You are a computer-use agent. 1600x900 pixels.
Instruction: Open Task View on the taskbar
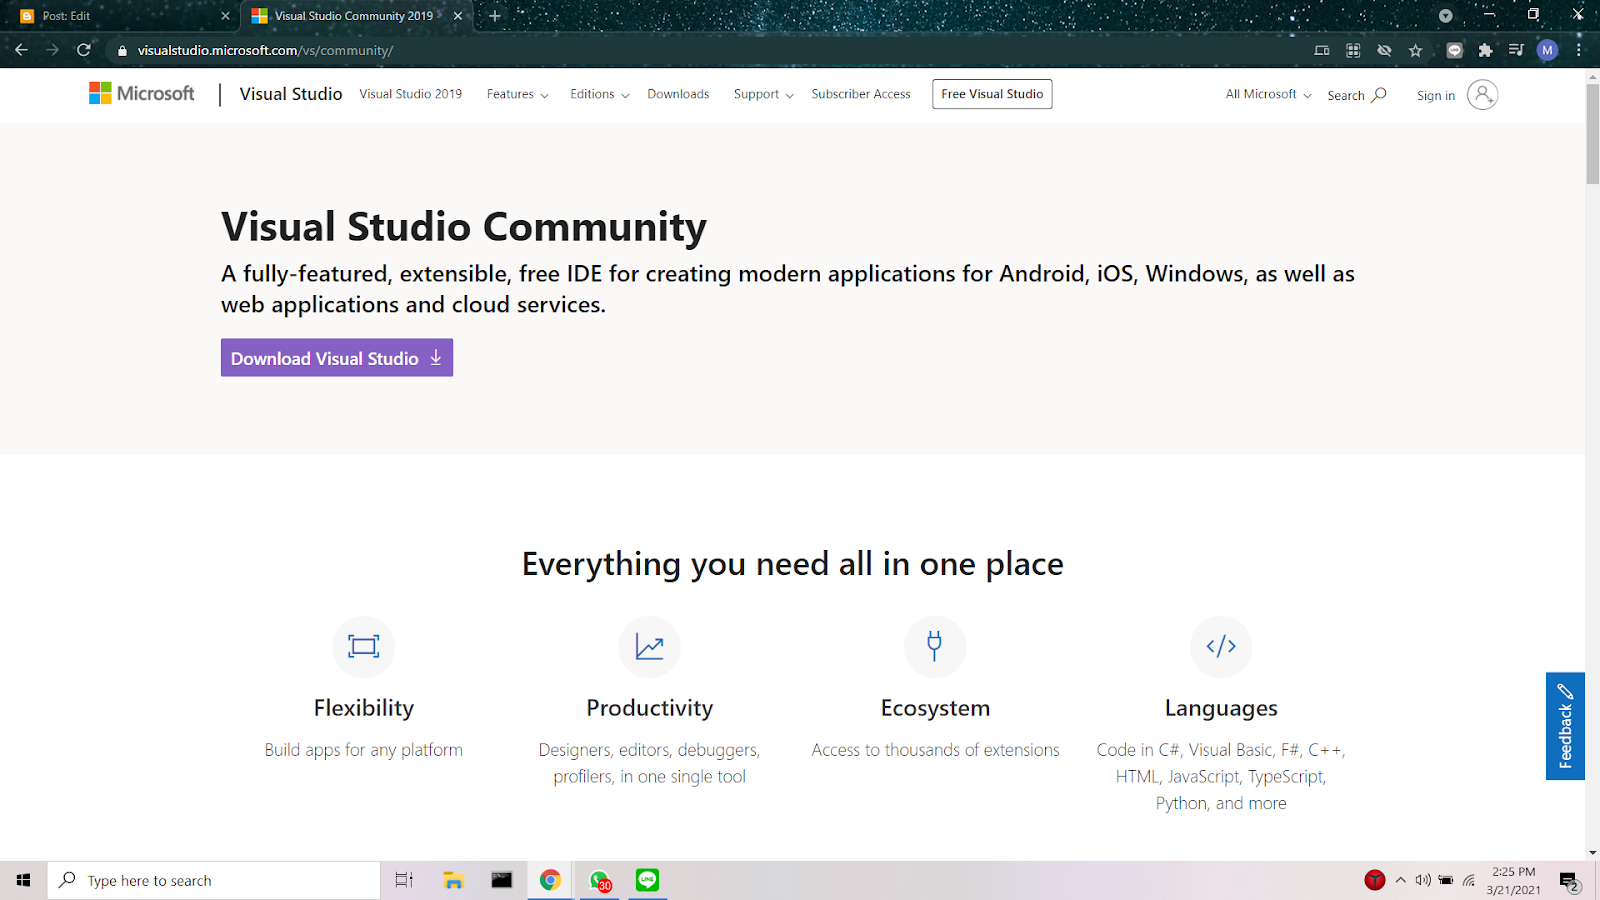pyautogui.click(x=404, y=880)
